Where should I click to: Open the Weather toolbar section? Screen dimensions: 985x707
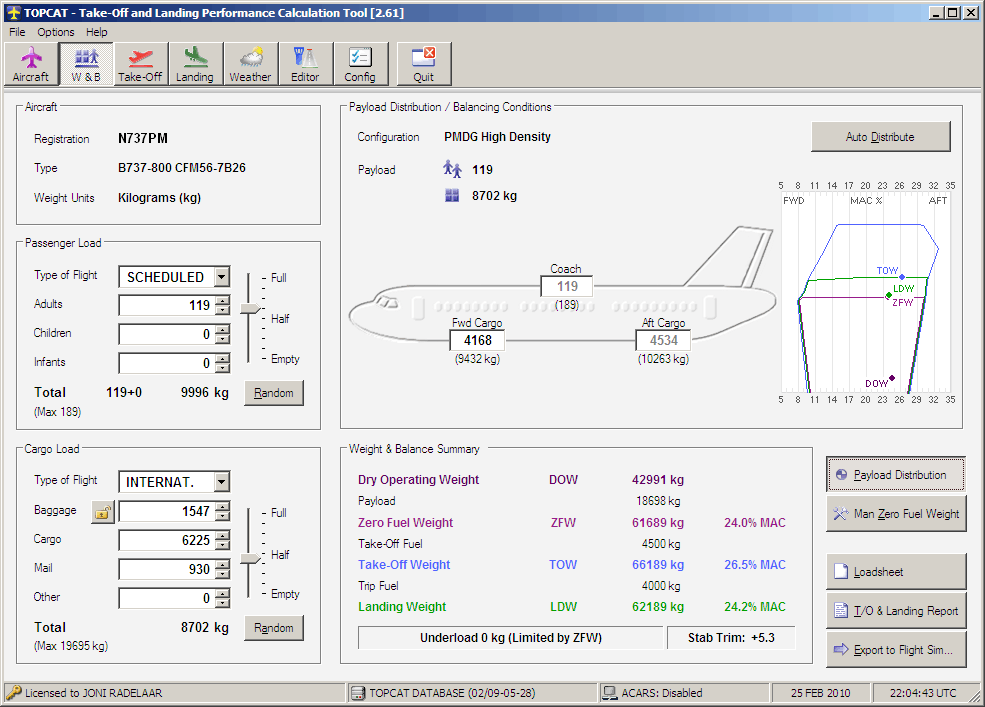[250, 65]
